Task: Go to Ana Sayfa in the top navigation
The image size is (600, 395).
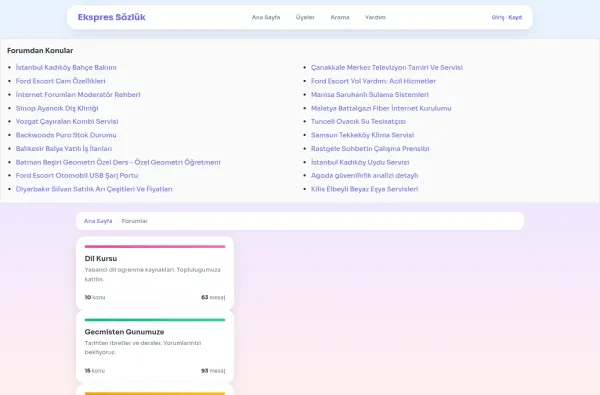Action: [x=266, y=17]
